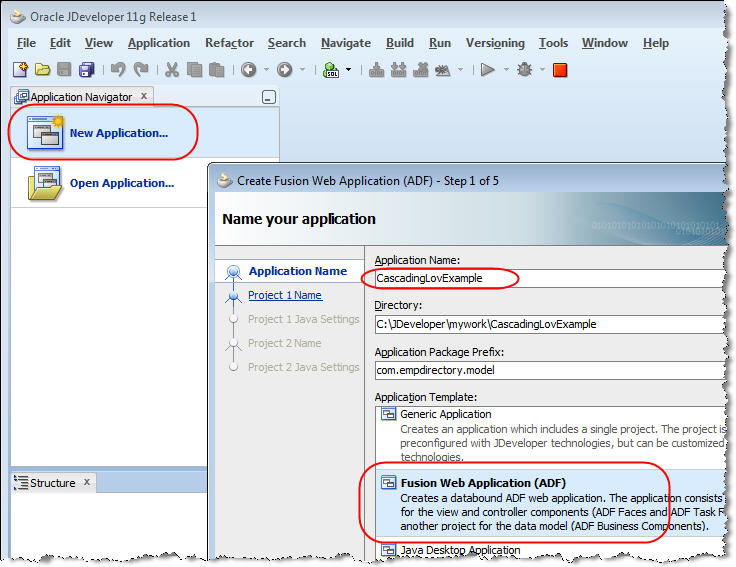Switch to the Structure tab
This screenshot has height=567, width=736.
point(52,483)
